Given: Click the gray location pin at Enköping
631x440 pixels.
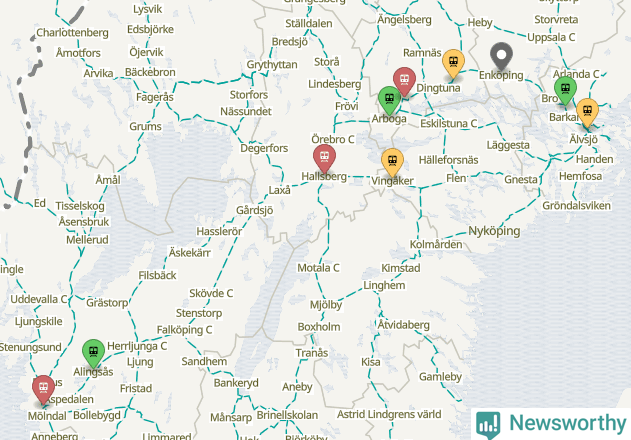Looking at the screenshot, I should pyautogui.click(x=501, y=57).
